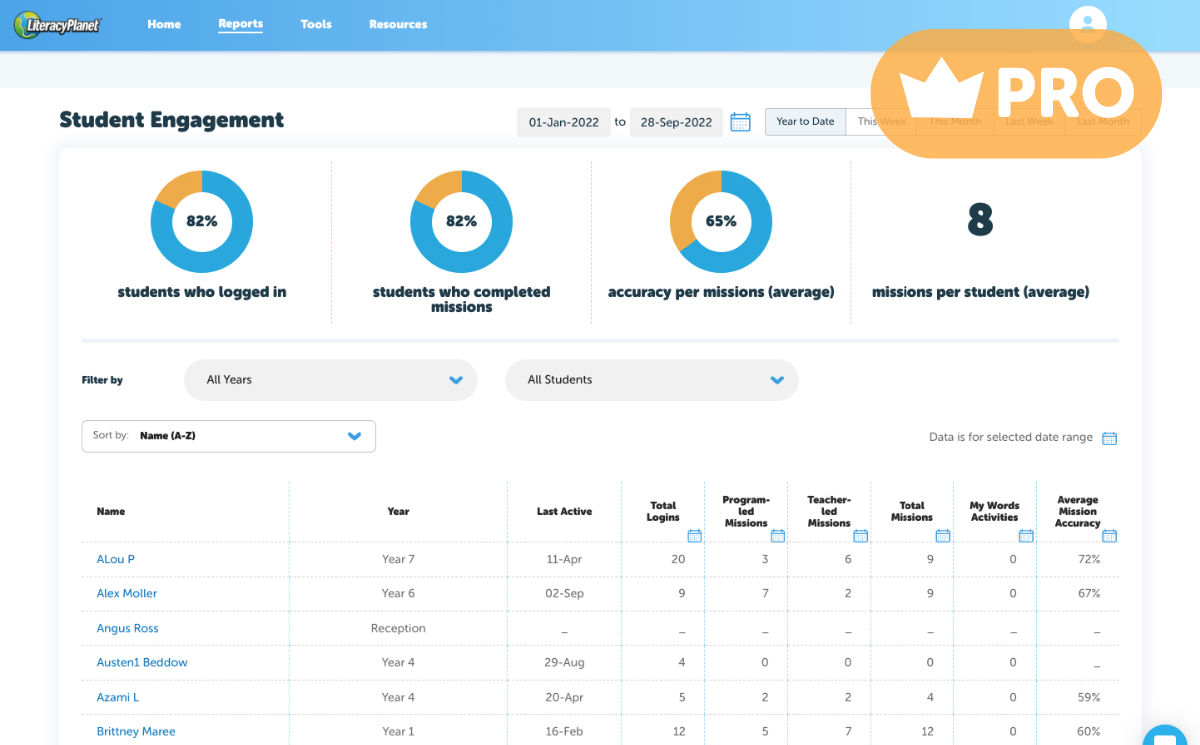Navigate to the Resources menu
1200x745 pixels.
[x=398, y=24]
